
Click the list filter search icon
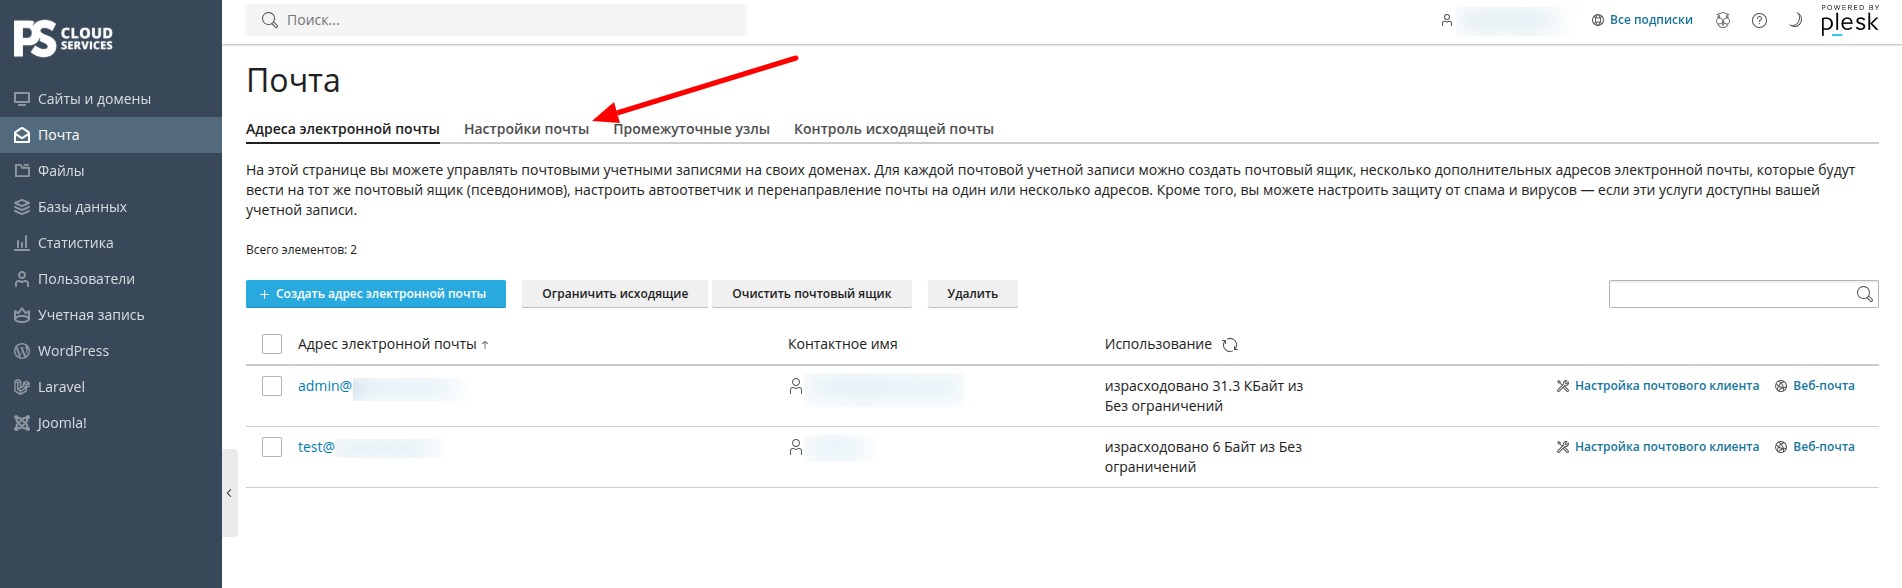point(1865,294)
